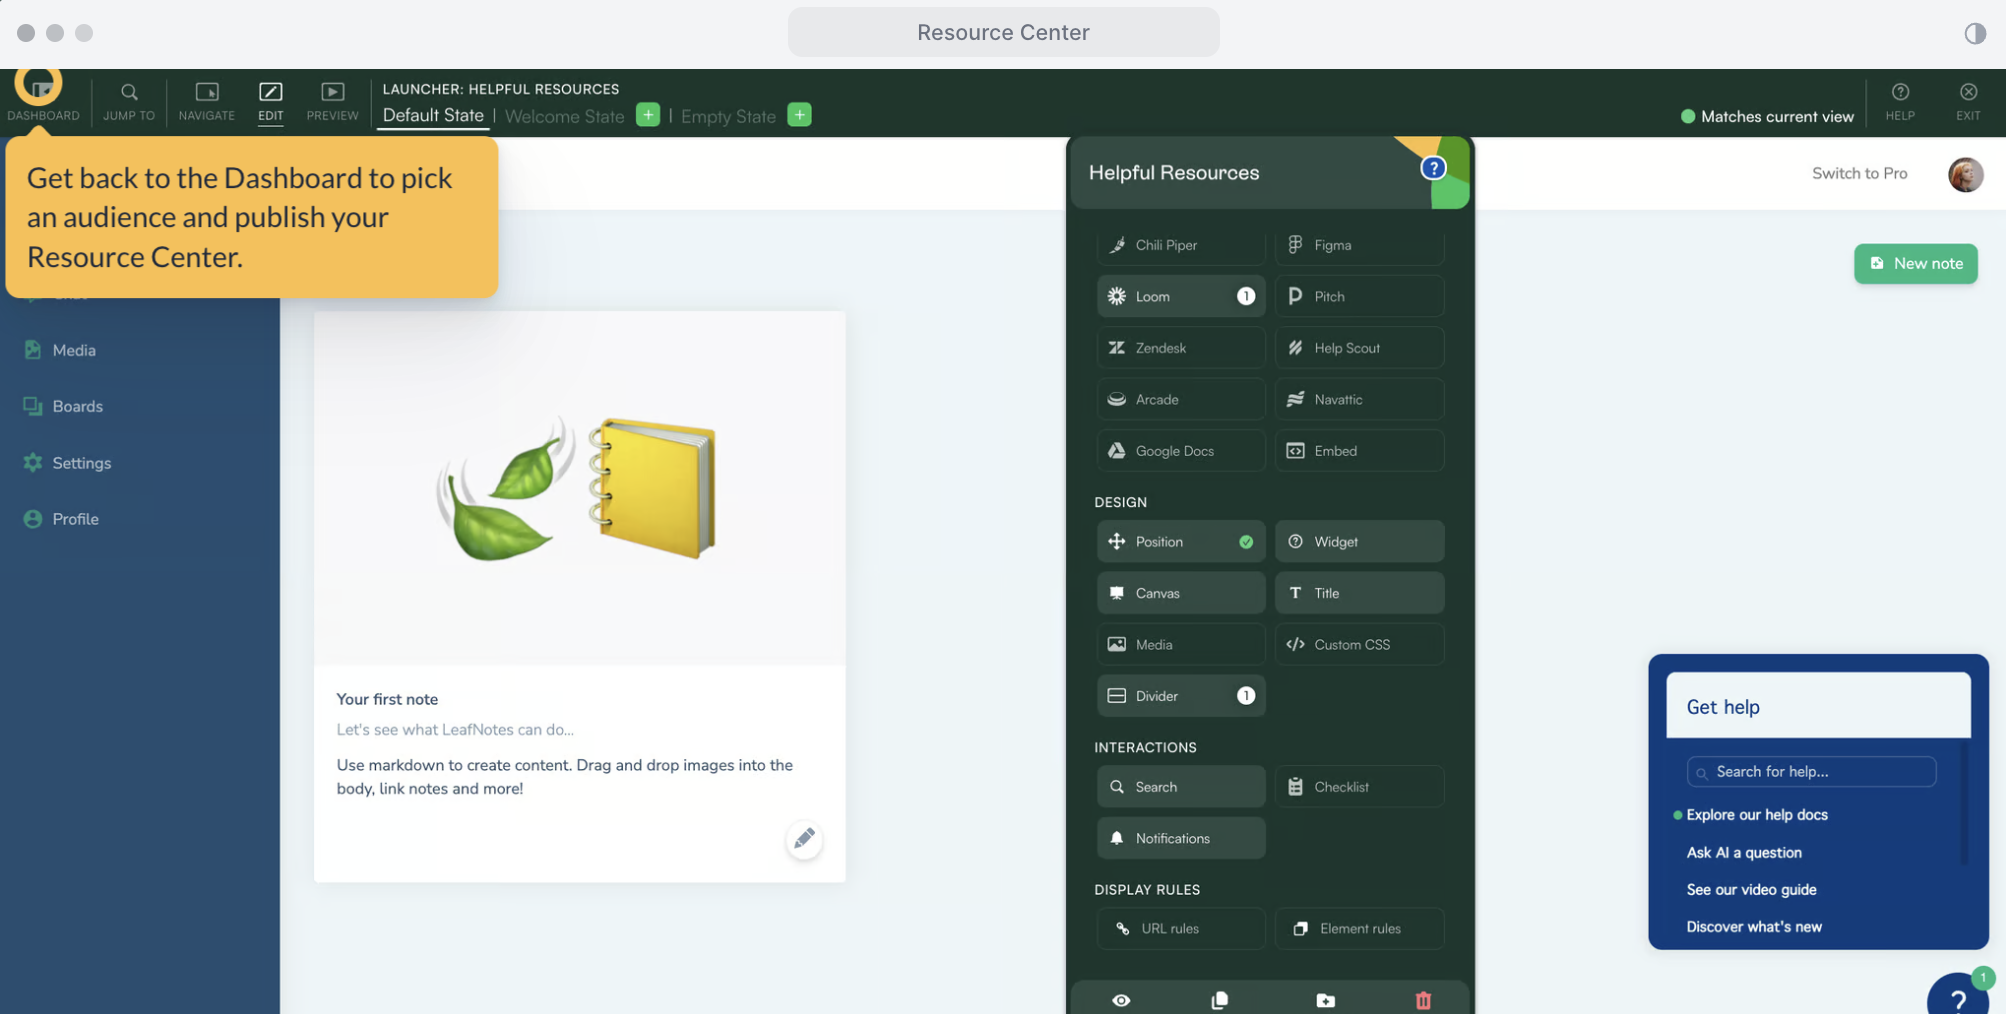Select the Navigate mode
The width and height of the screenshot is (2006, 1014).
(x=207, y=101)
